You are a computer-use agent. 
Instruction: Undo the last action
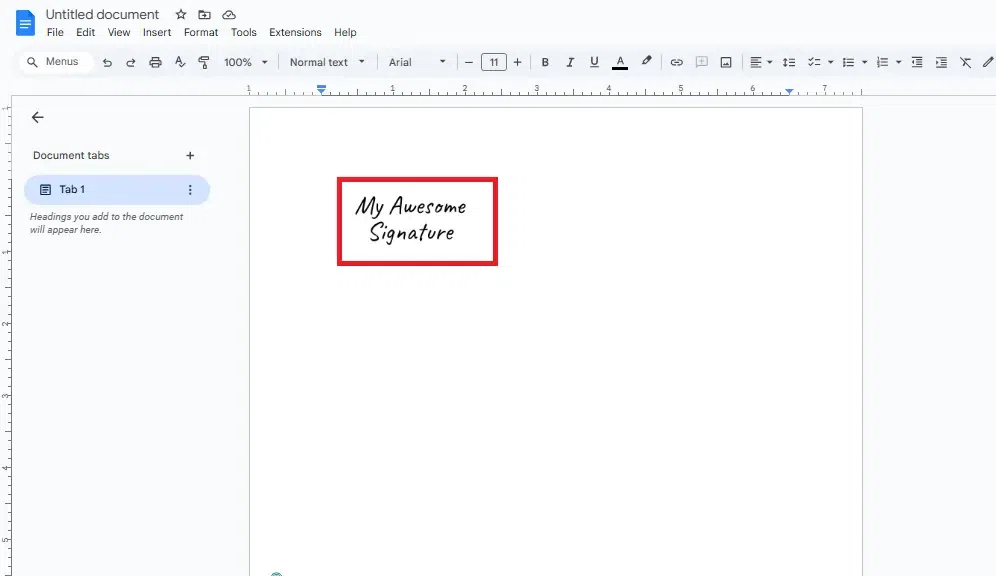(x=107, y=62)
